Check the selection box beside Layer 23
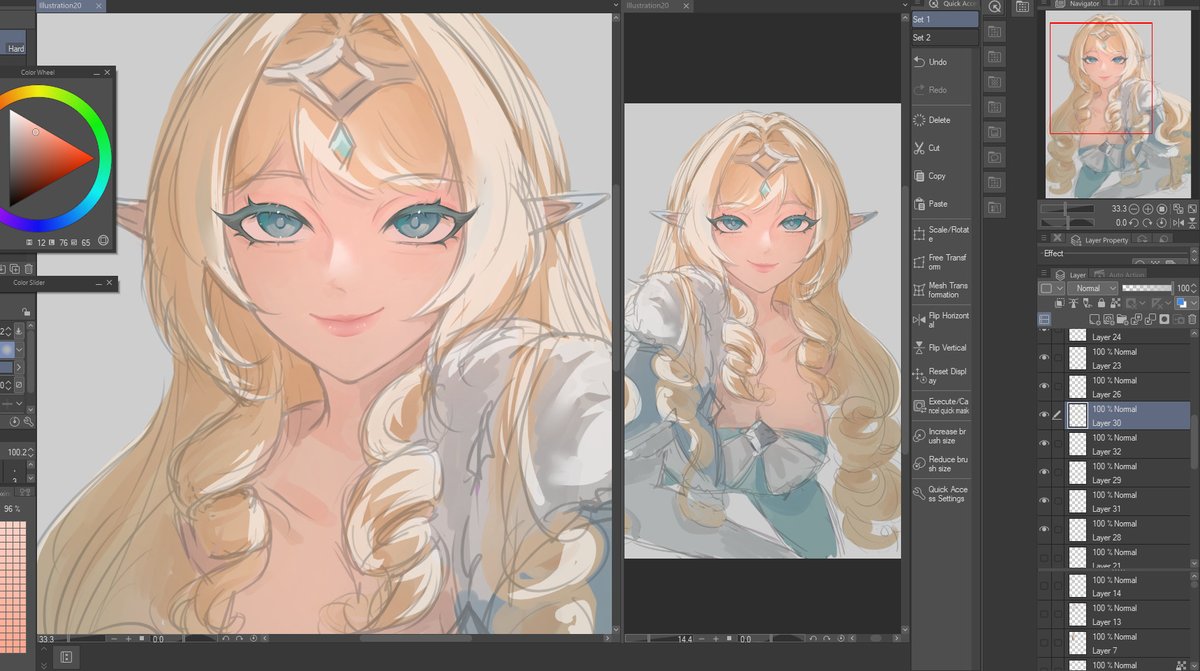This screenshot has height=671, width=1200. coord(1058,358)
